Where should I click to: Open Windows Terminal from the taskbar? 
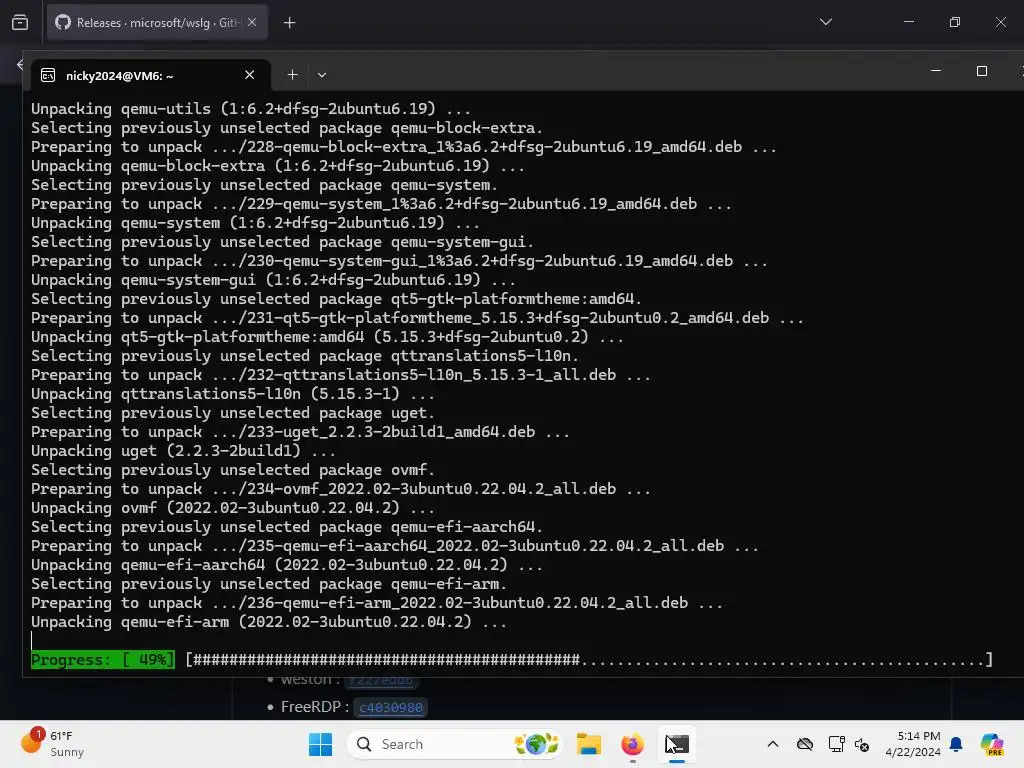point(677,744)
